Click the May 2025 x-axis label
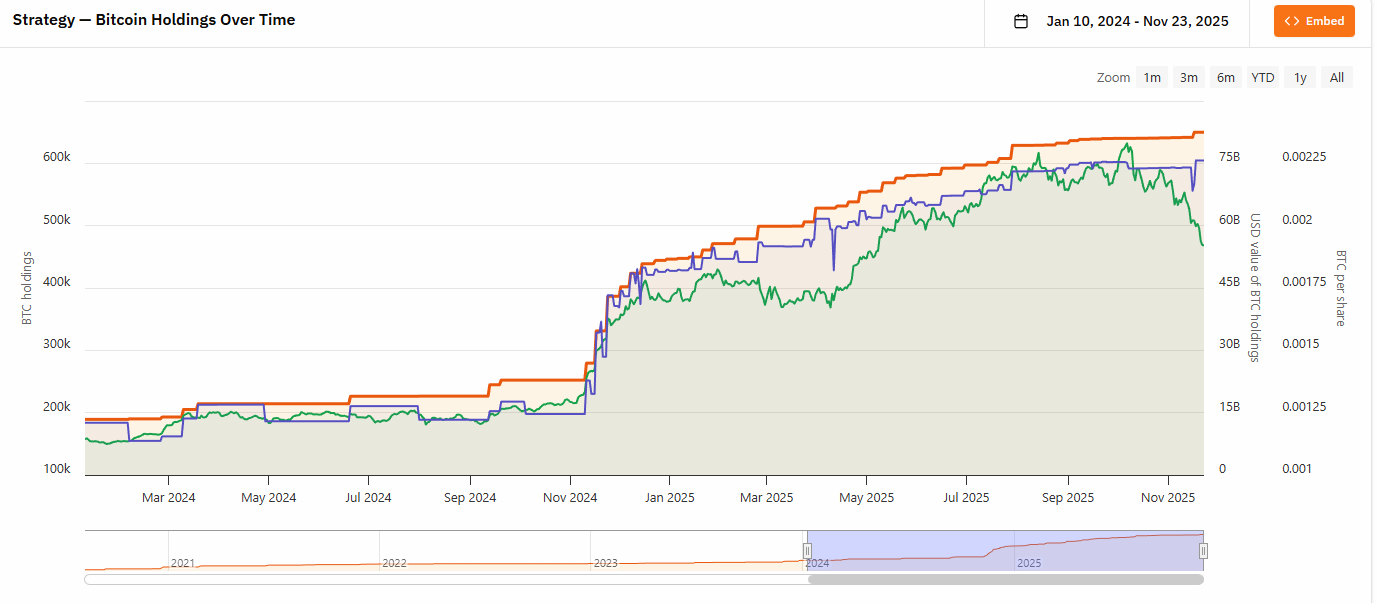Screen dimensions: 1377x603 point(866,497)
